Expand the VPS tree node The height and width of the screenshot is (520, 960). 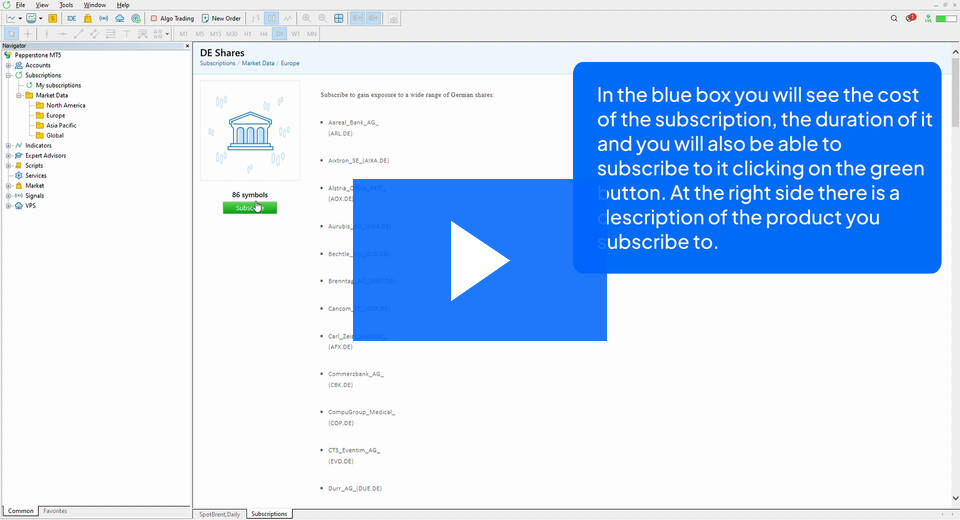click(9, 206)
